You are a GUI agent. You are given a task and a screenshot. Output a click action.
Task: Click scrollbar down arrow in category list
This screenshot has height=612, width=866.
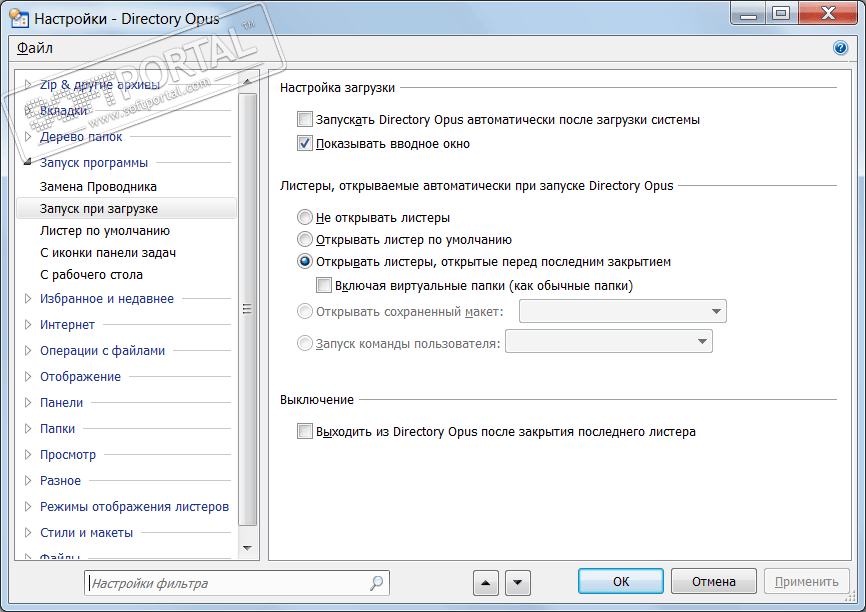[x=247, y=548]
